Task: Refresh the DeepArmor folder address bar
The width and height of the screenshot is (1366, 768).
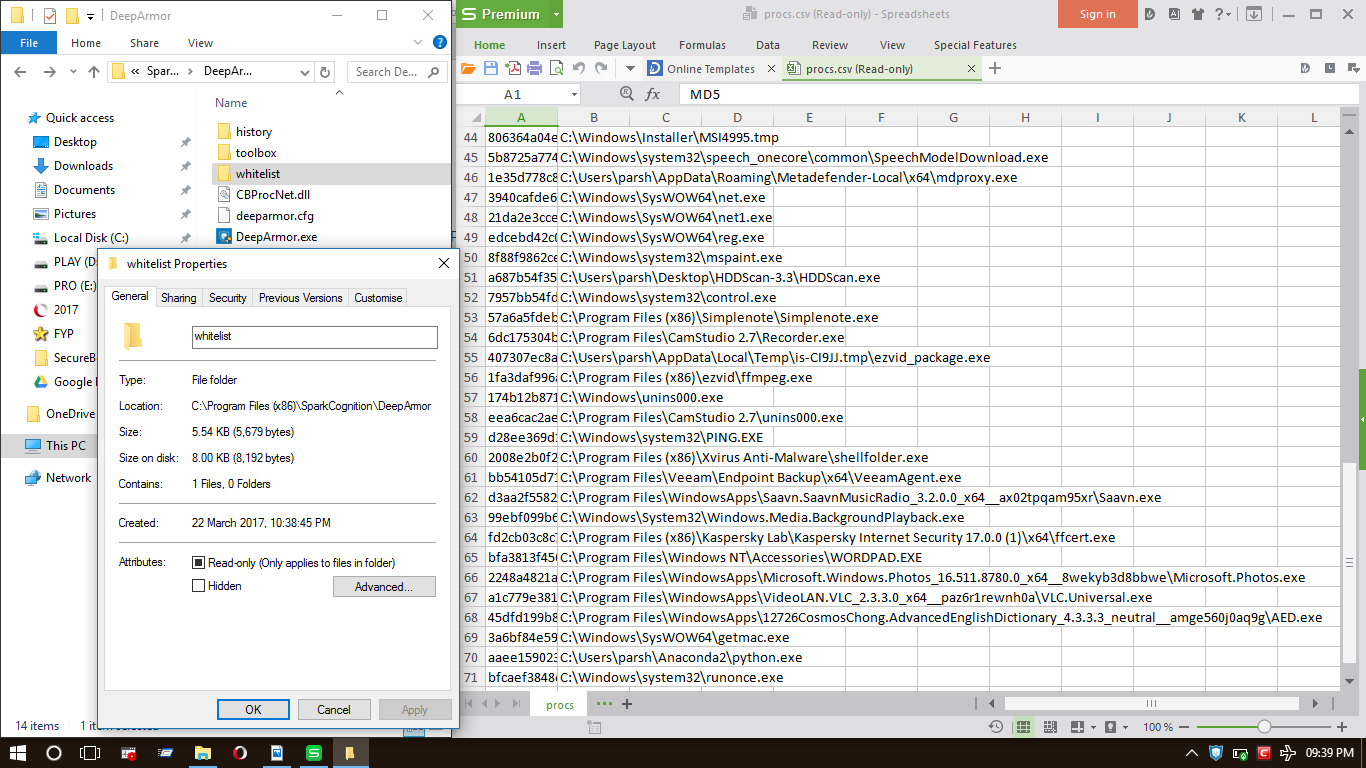Action: 324,72
